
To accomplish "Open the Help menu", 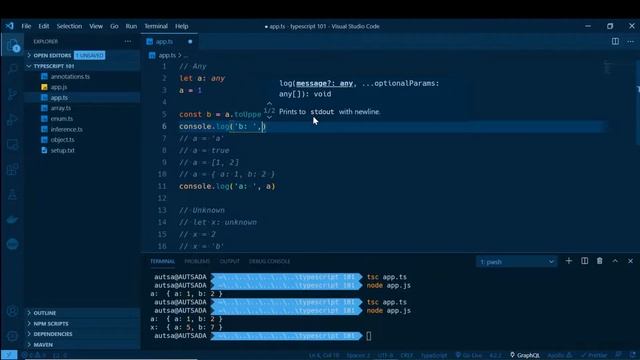I will [x=182, y=26].
